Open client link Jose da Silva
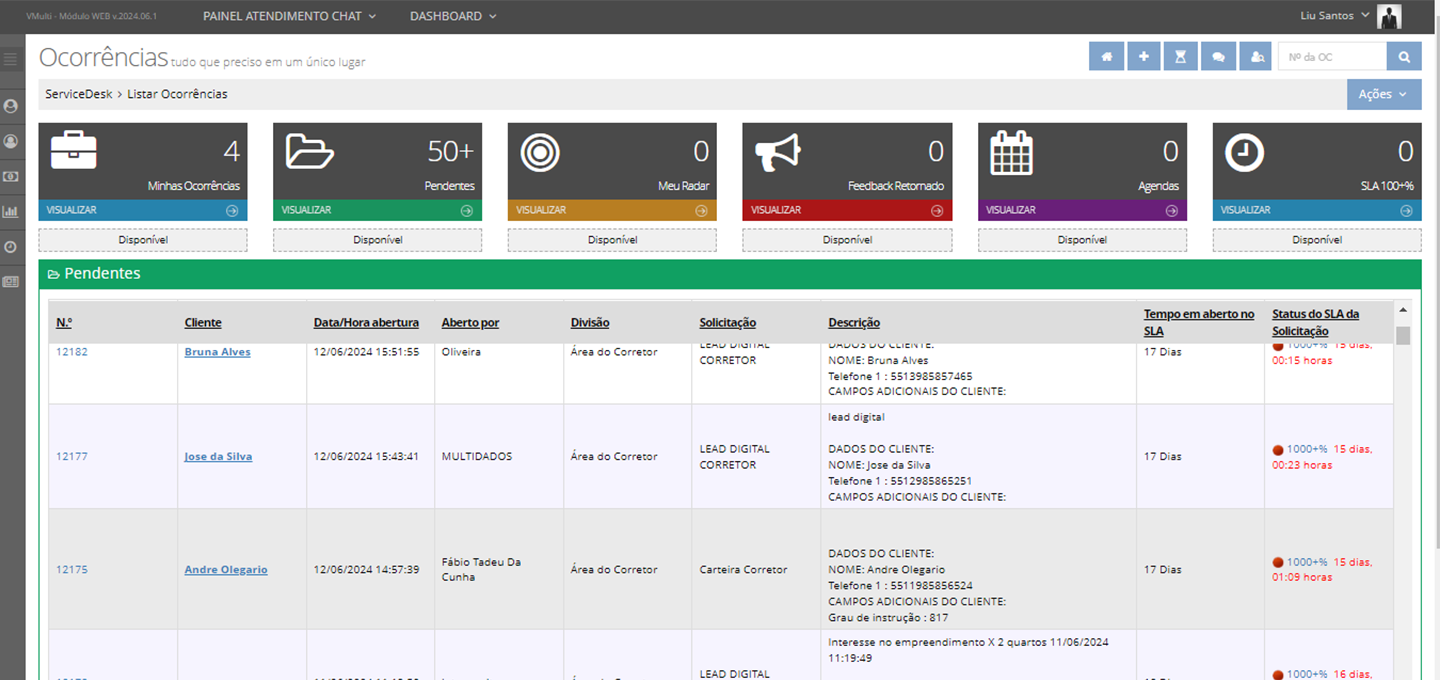The height and width of the screenshot is (680, 1440). pos(218,456)
